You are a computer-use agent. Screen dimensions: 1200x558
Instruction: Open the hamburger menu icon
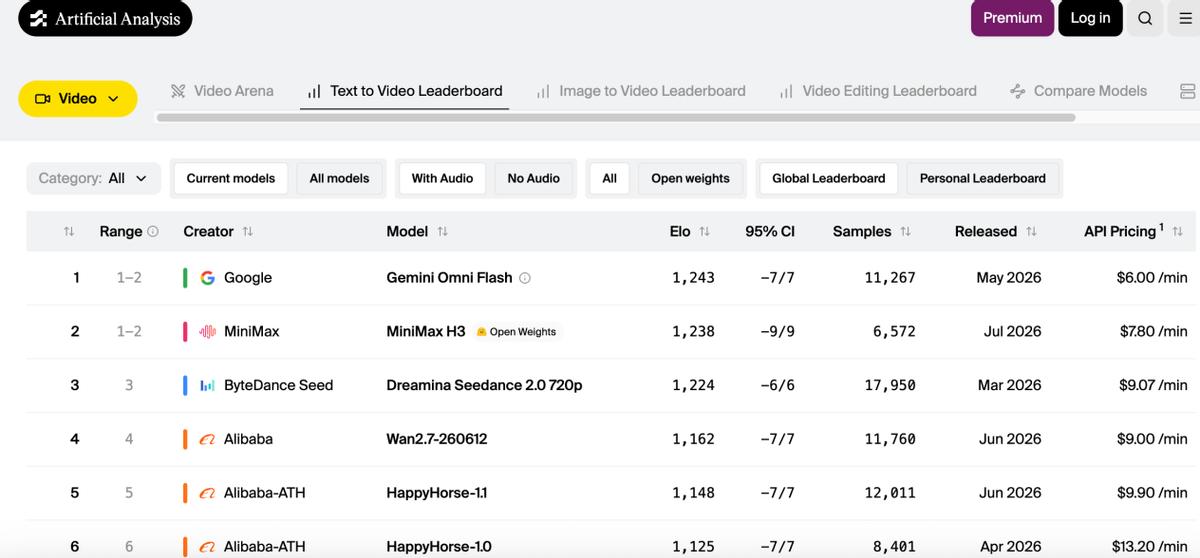click(1186, 18)
